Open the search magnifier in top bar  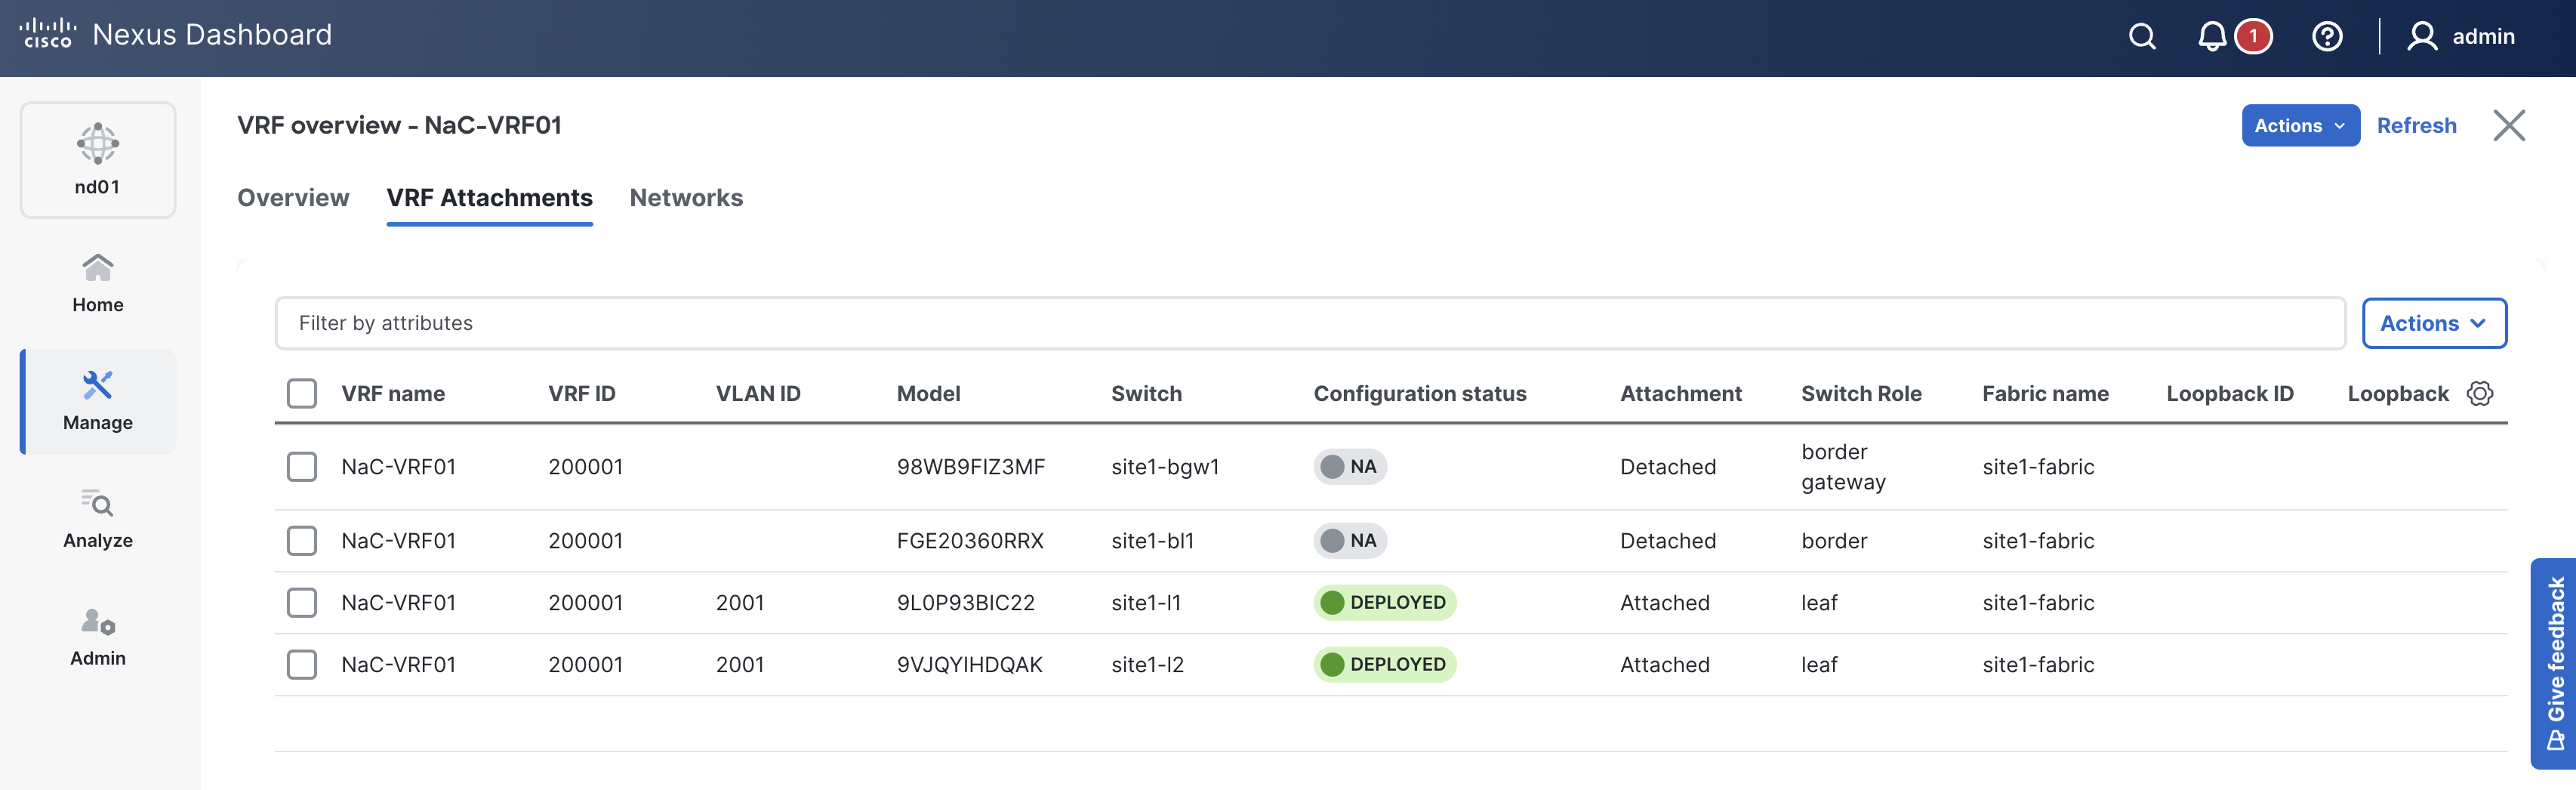(x=2141, y=37)
